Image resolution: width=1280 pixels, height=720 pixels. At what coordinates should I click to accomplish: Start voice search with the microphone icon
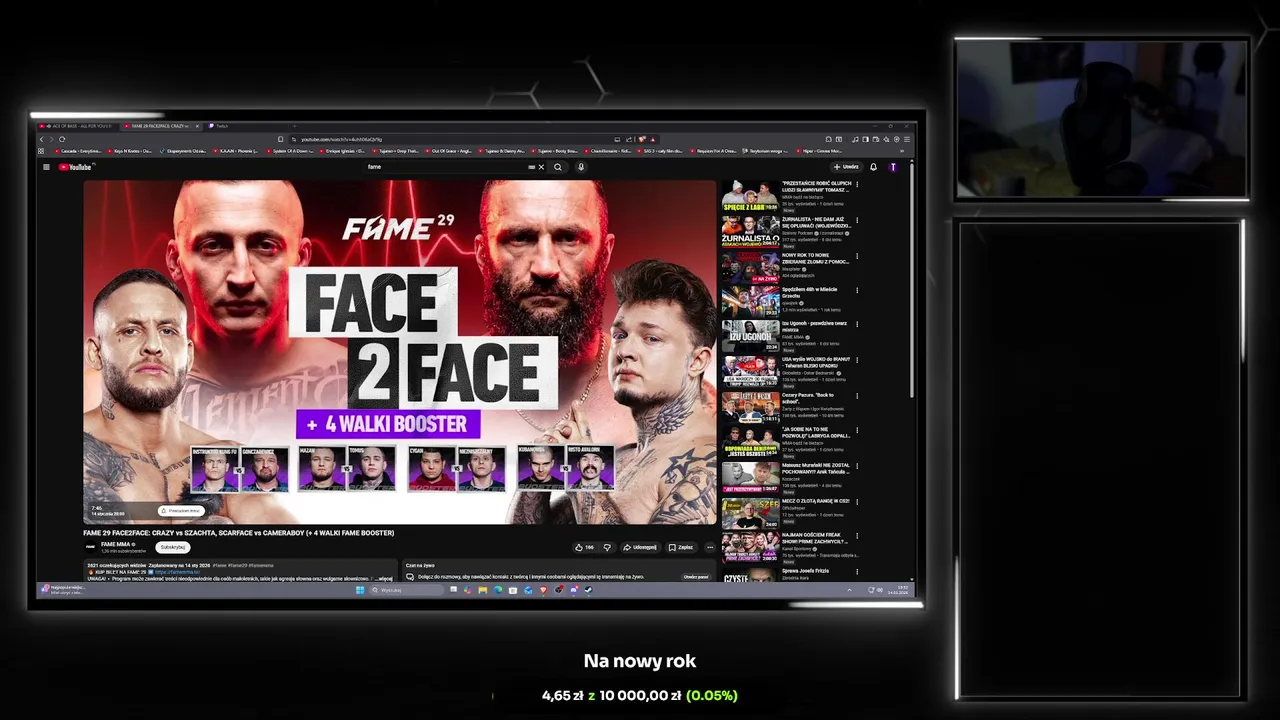[x=581, y=167]
